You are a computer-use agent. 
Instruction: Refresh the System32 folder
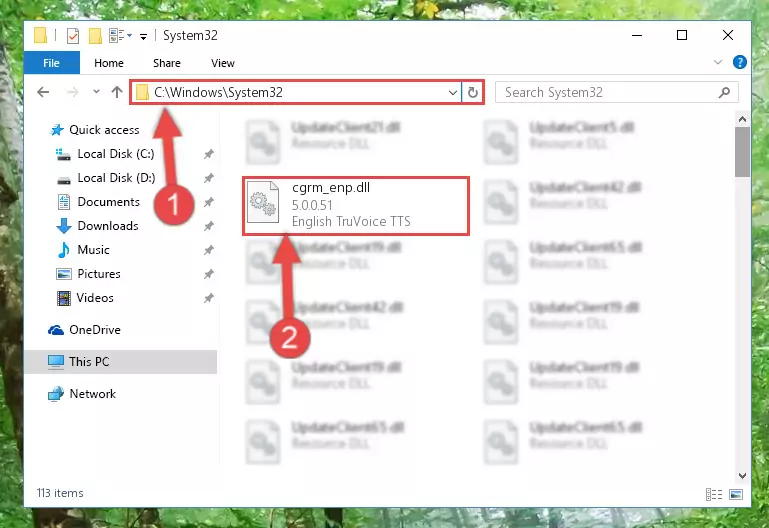click(473, 92)
